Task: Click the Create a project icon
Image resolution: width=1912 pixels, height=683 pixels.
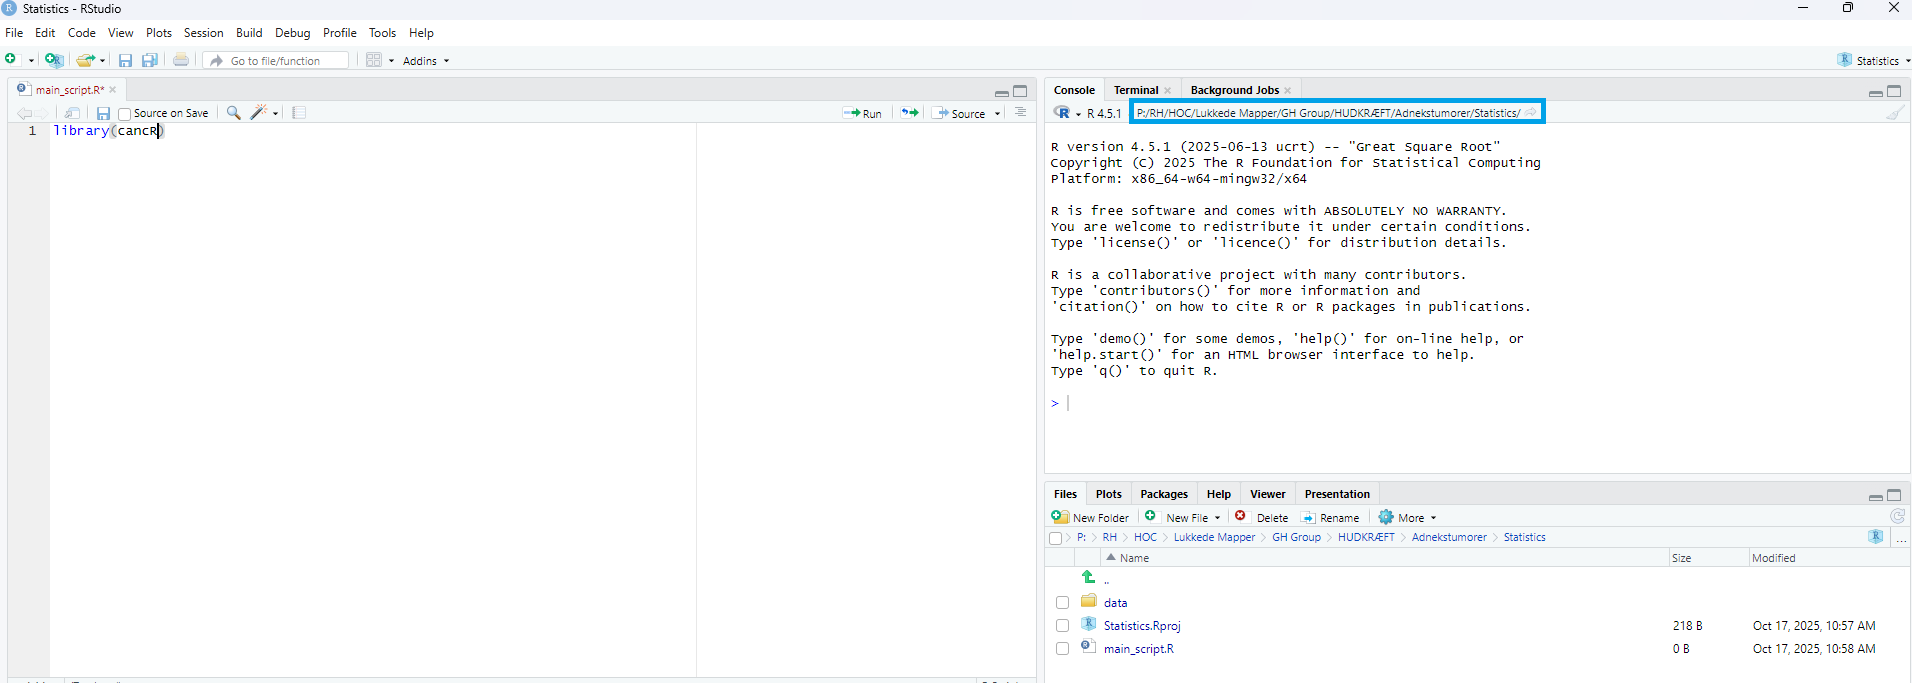Action: [x=54, y=60]
